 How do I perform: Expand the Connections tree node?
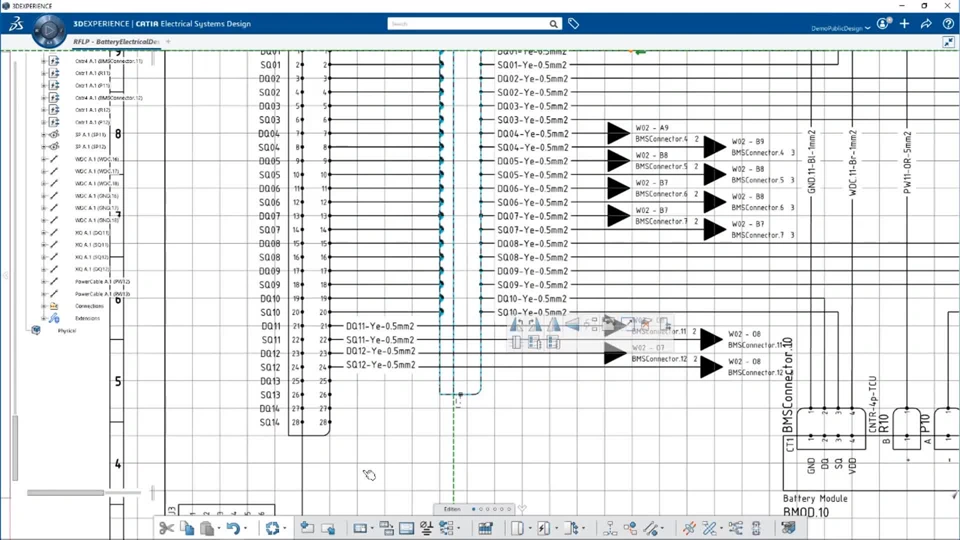tap(43, 306)
